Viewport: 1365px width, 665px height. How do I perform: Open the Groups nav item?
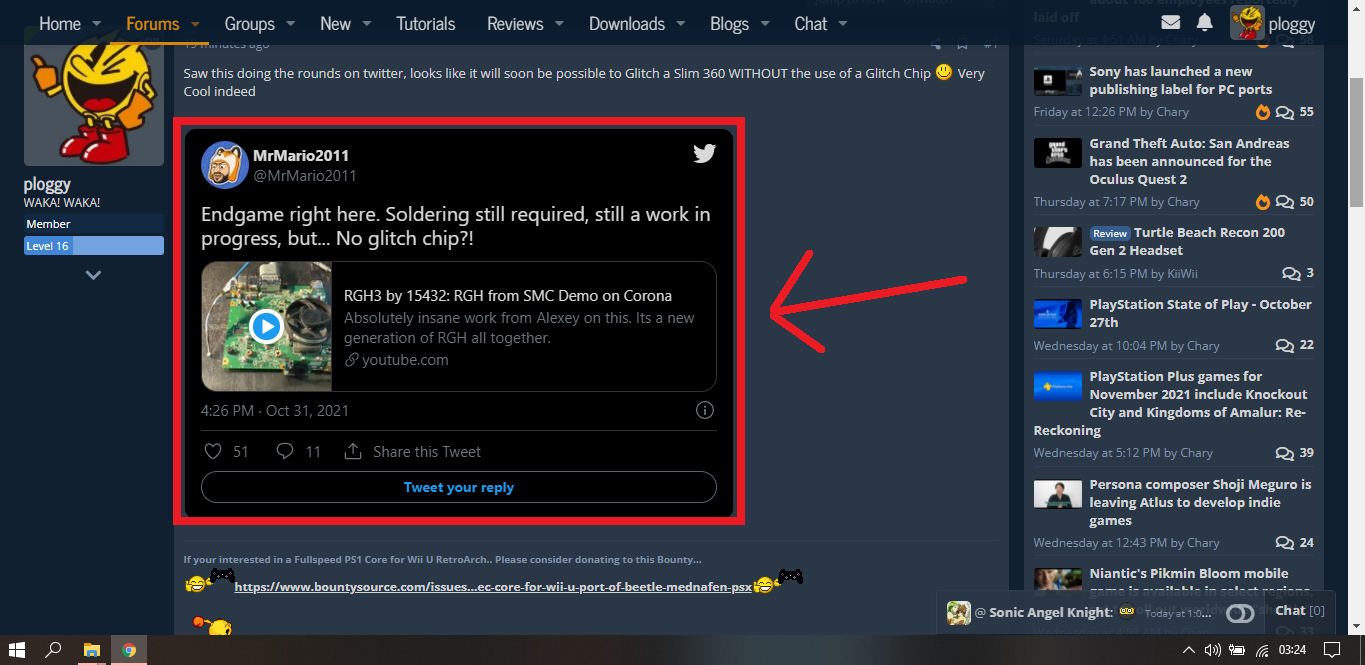(250, 23)
